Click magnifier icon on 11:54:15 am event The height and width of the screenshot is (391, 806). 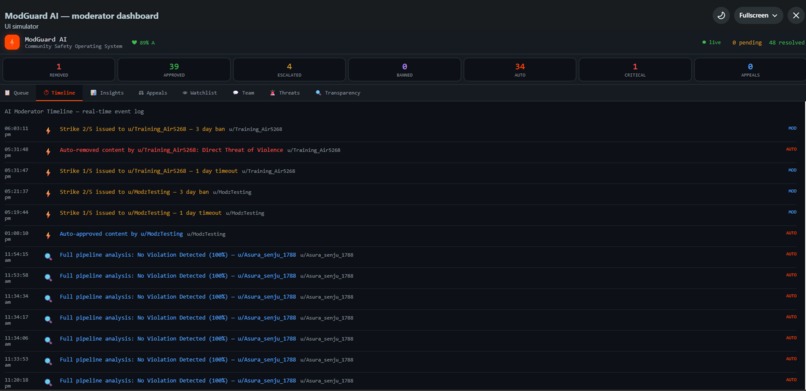(x=48, y=256)
